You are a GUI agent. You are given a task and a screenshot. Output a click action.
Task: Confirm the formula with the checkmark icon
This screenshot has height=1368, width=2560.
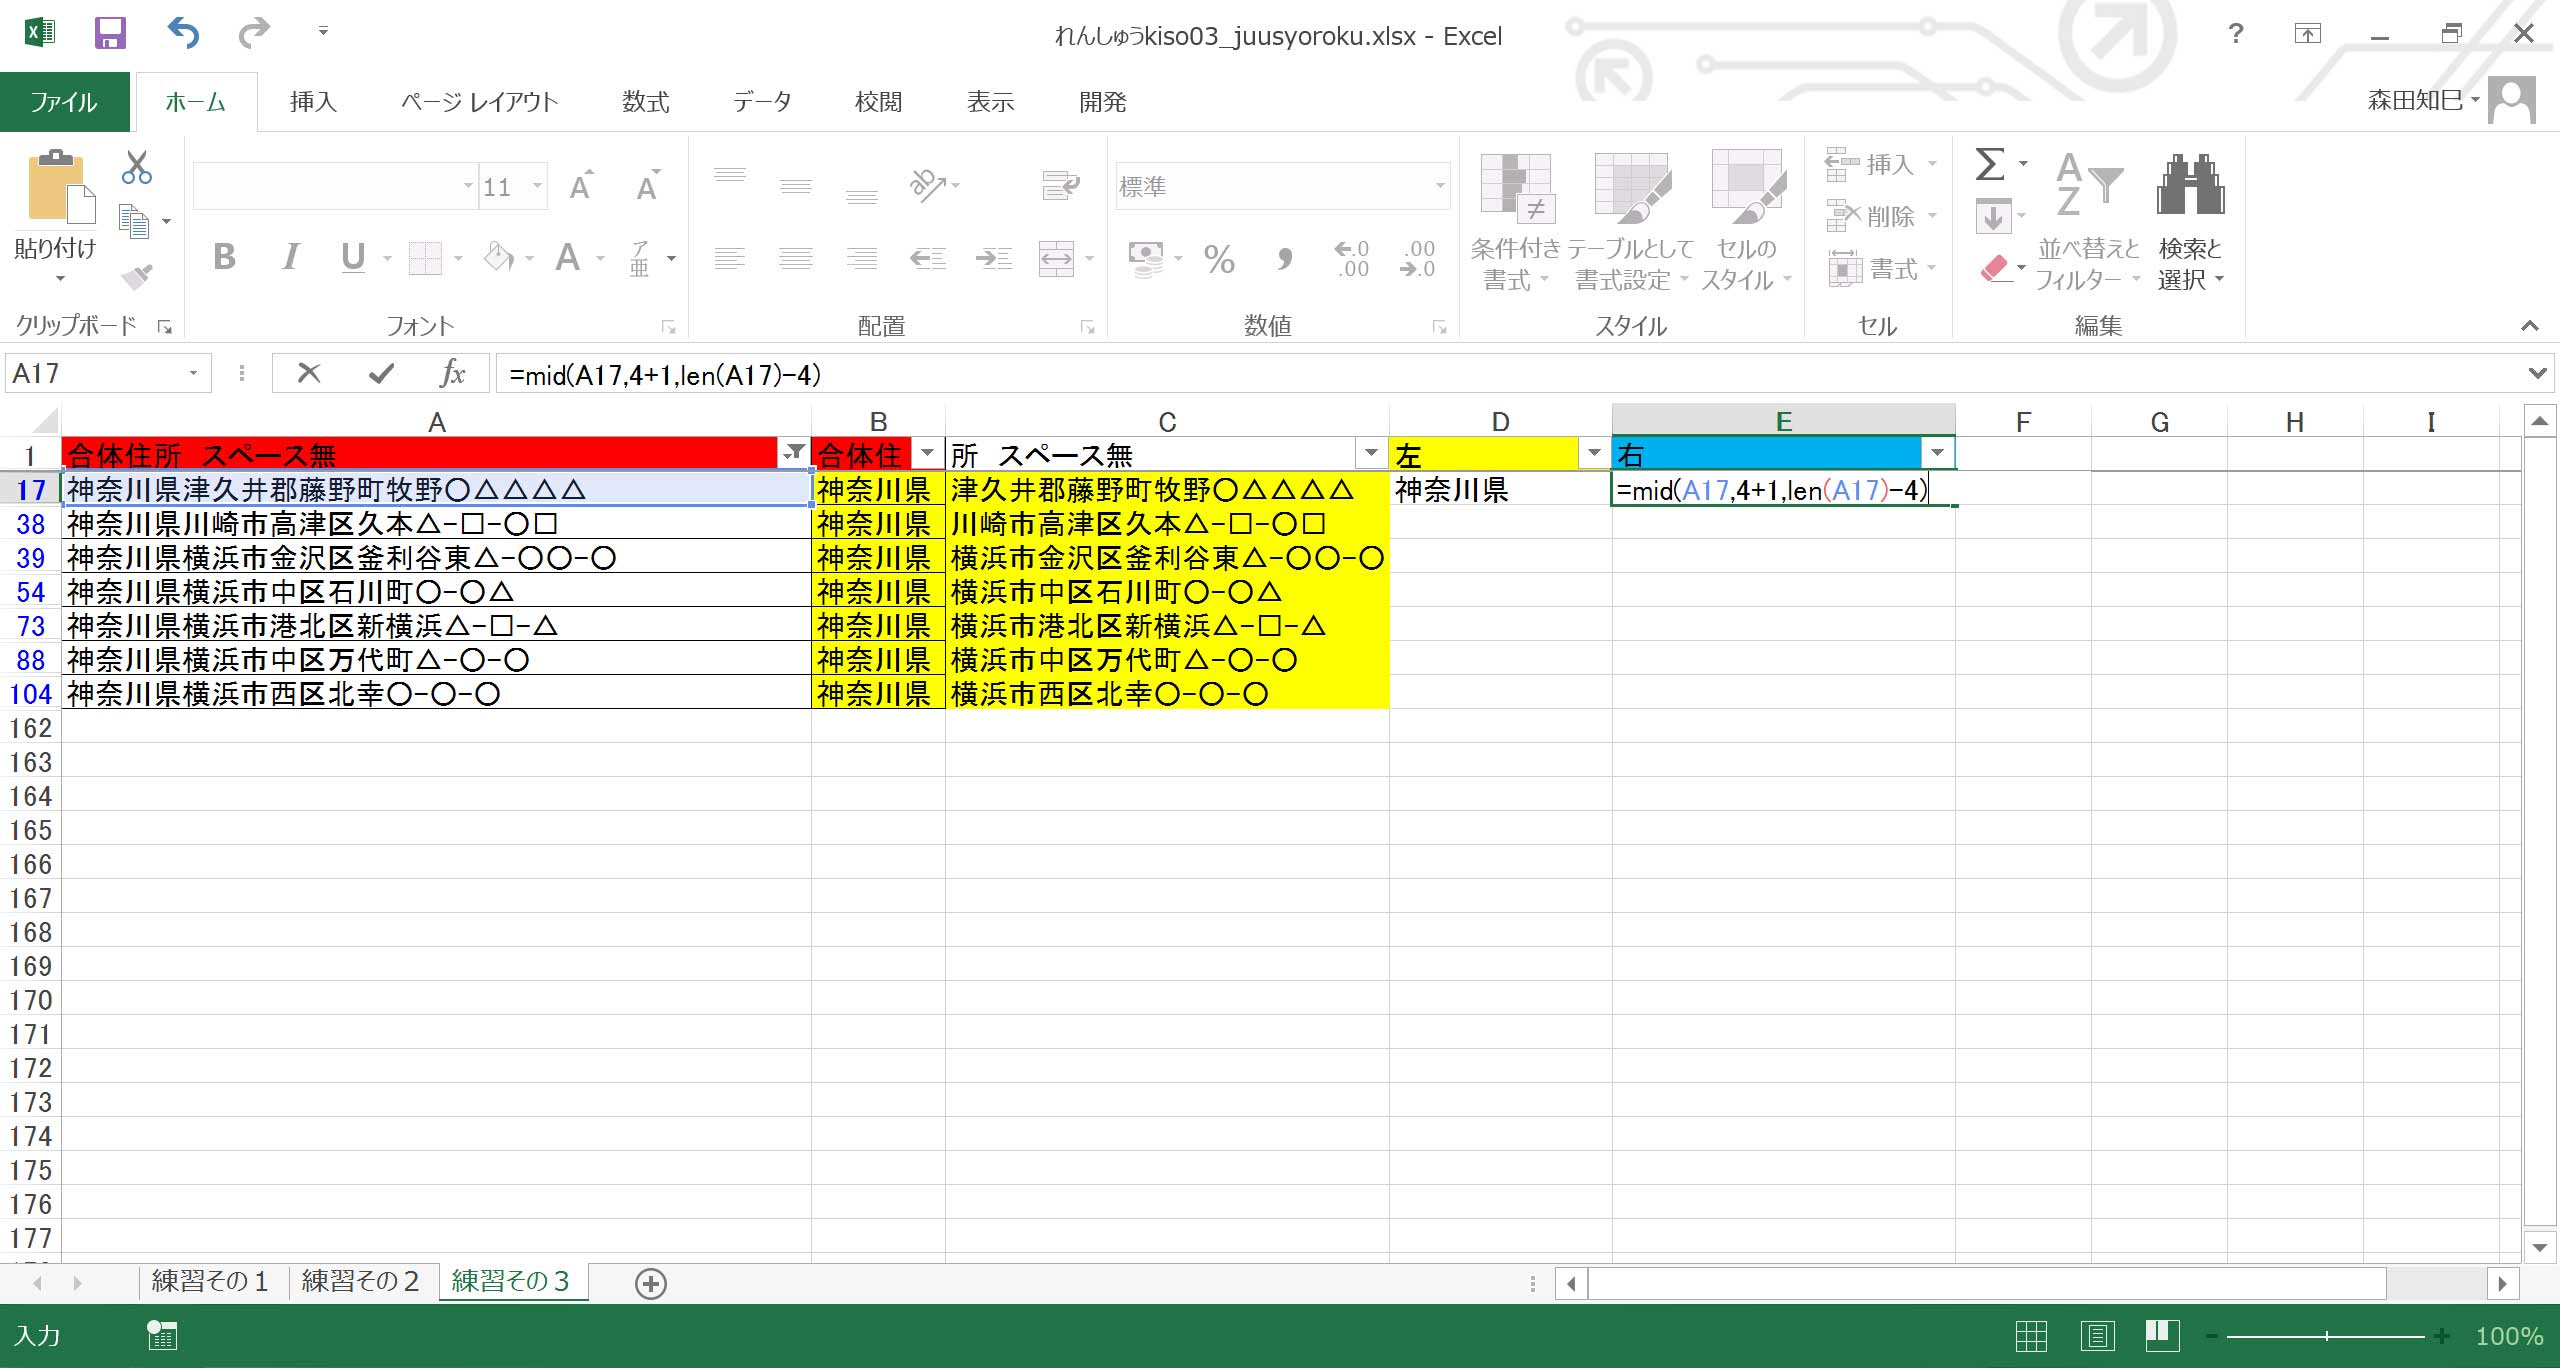click(x=381, y=374)
